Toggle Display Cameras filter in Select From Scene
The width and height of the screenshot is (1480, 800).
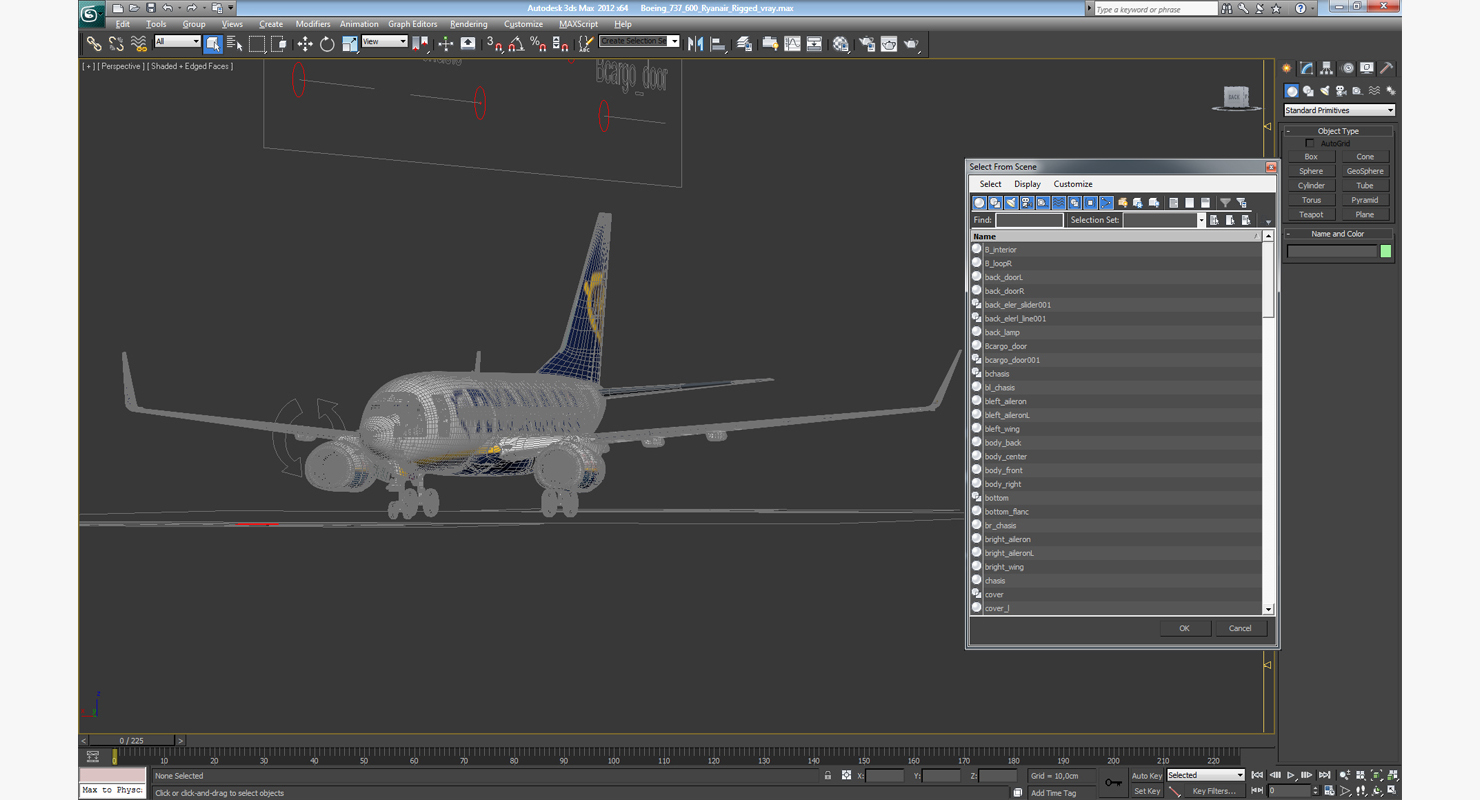1027,203
